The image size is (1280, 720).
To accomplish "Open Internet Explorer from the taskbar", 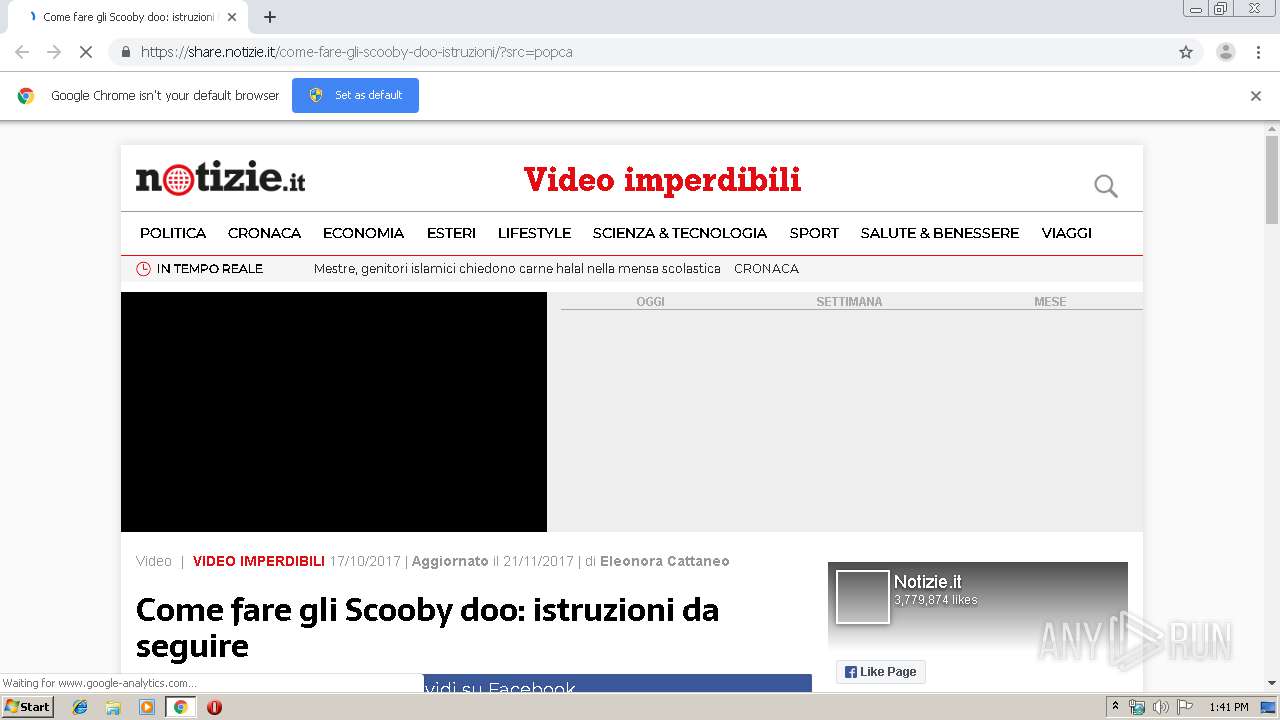I will (x=80, y=707).
